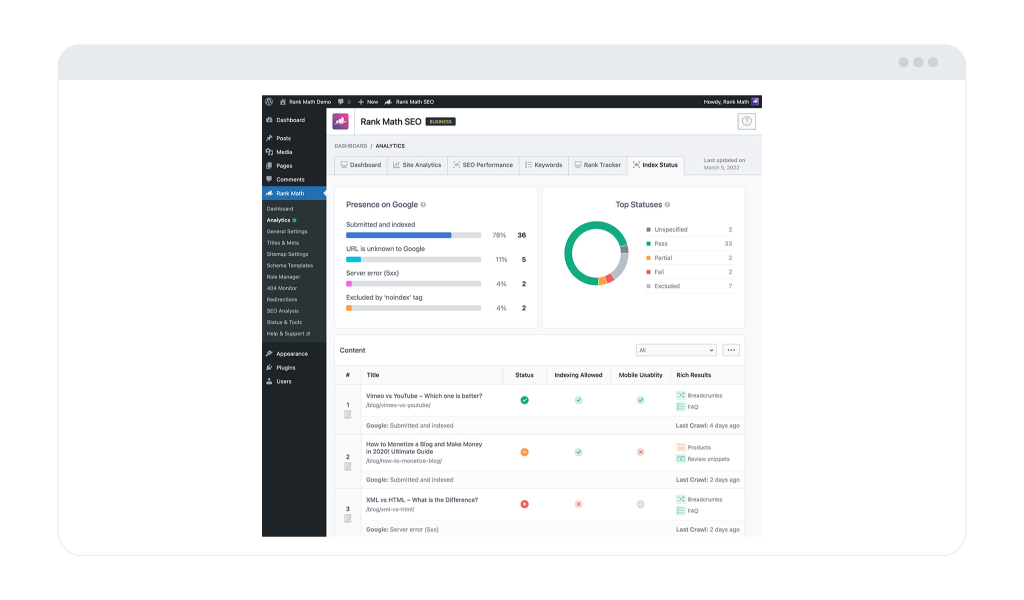This screenshot has width=1024, height=600.
Task: Open SEO Analysis submenu item
Action: pos(282,311)
